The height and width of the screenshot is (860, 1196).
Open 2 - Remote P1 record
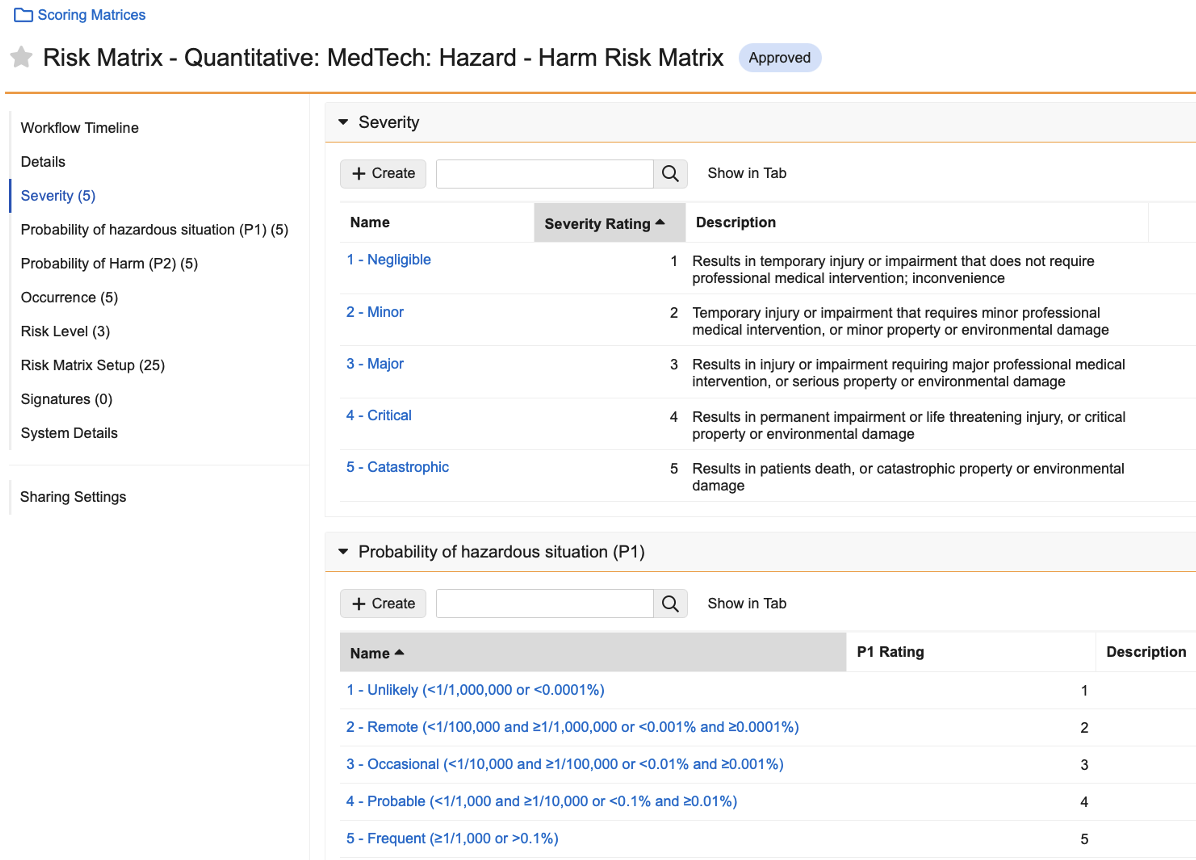pos(572,727)
